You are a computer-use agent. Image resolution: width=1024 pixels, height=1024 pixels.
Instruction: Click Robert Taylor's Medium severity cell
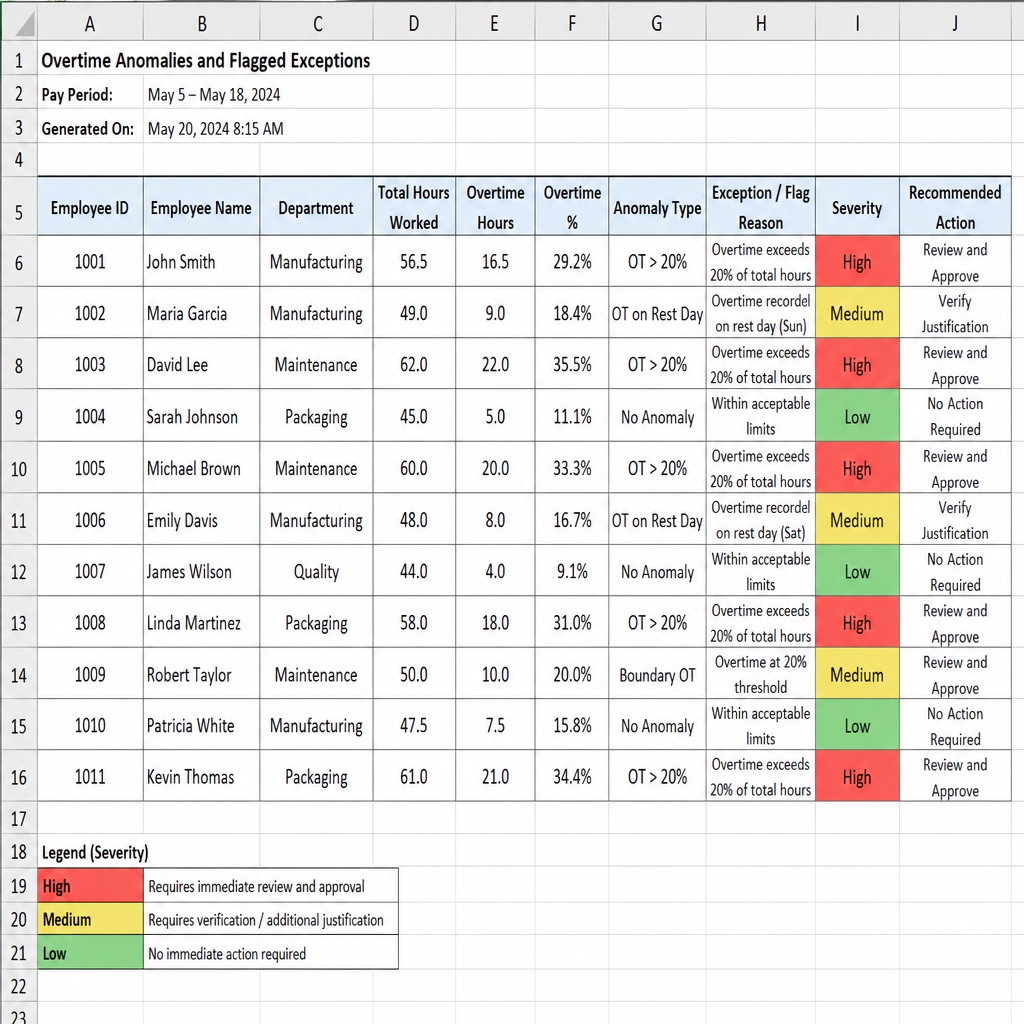point(857,674)
